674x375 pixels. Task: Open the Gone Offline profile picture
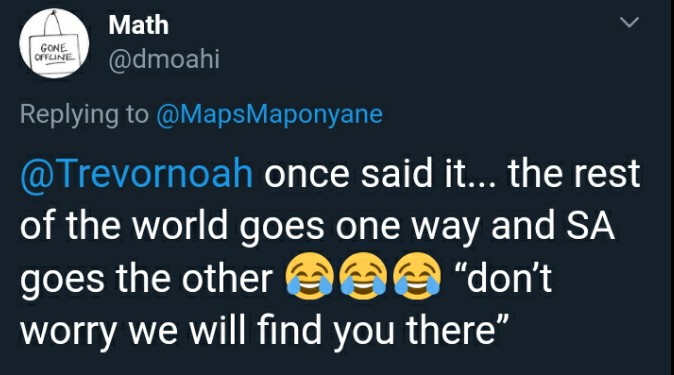54,43
